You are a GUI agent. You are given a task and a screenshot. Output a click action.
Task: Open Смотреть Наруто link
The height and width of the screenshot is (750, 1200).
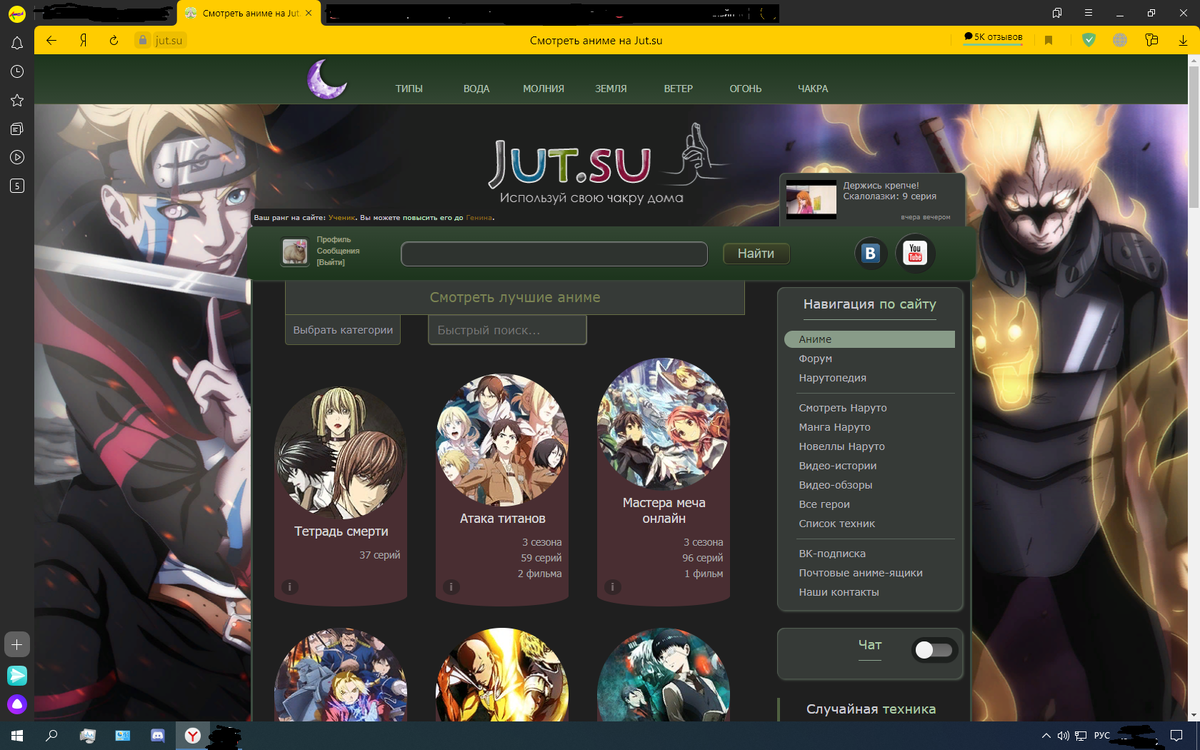click(843, 408)
